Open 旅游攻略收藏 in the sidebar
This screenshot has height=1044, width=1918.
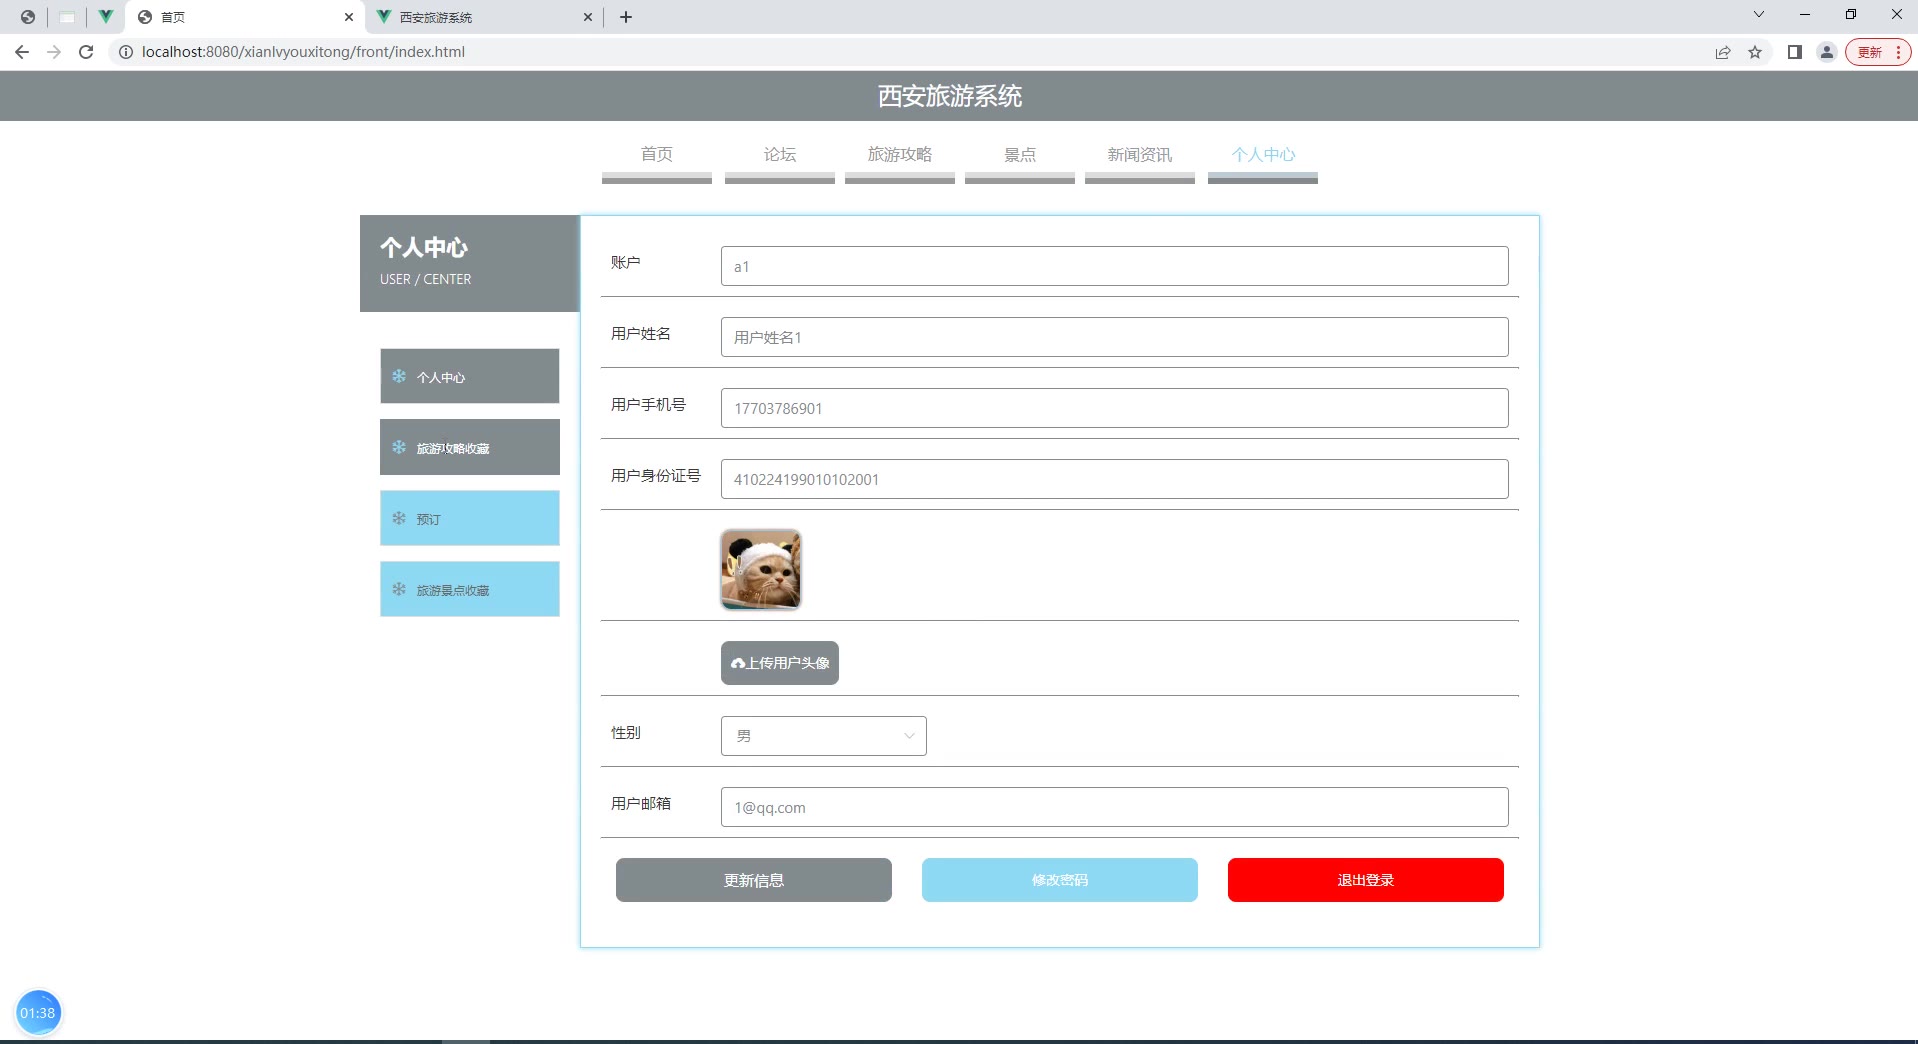coord(470,447)
